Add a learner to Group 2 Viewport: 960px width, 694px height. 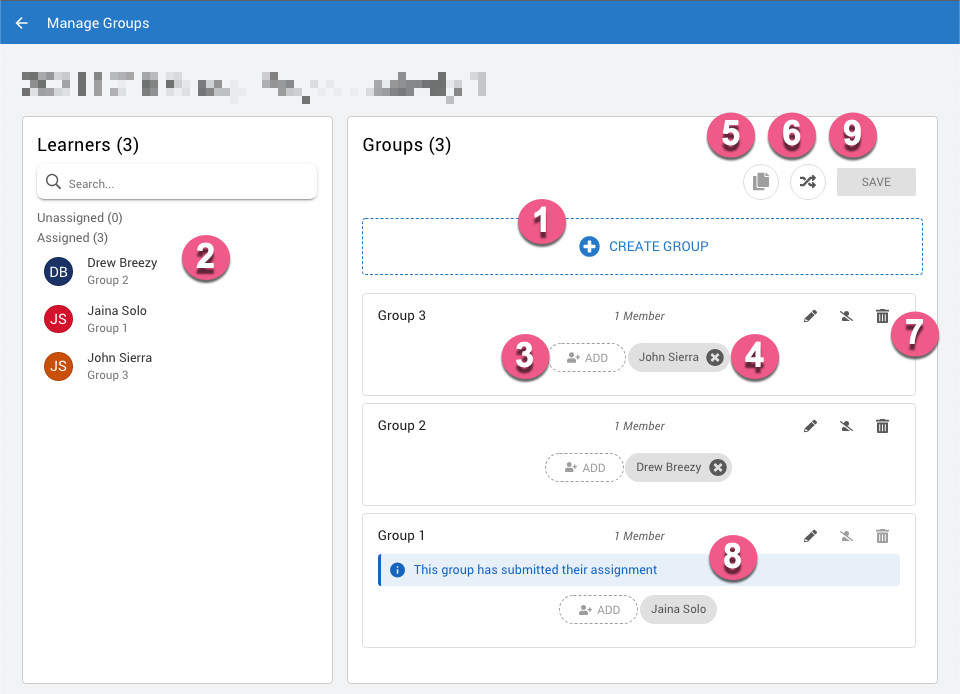coord(584,467)
